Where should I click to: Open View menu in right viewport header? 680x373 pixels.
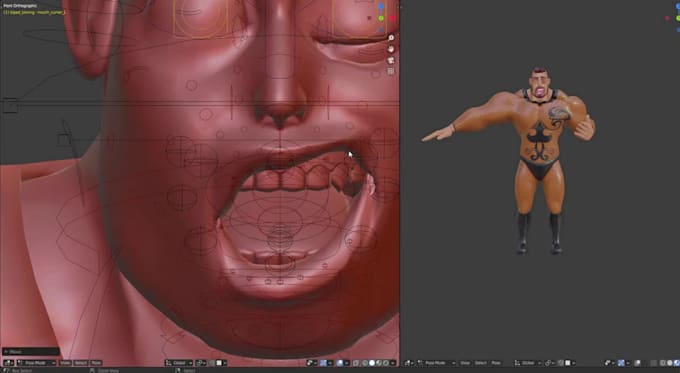[465, 363]
